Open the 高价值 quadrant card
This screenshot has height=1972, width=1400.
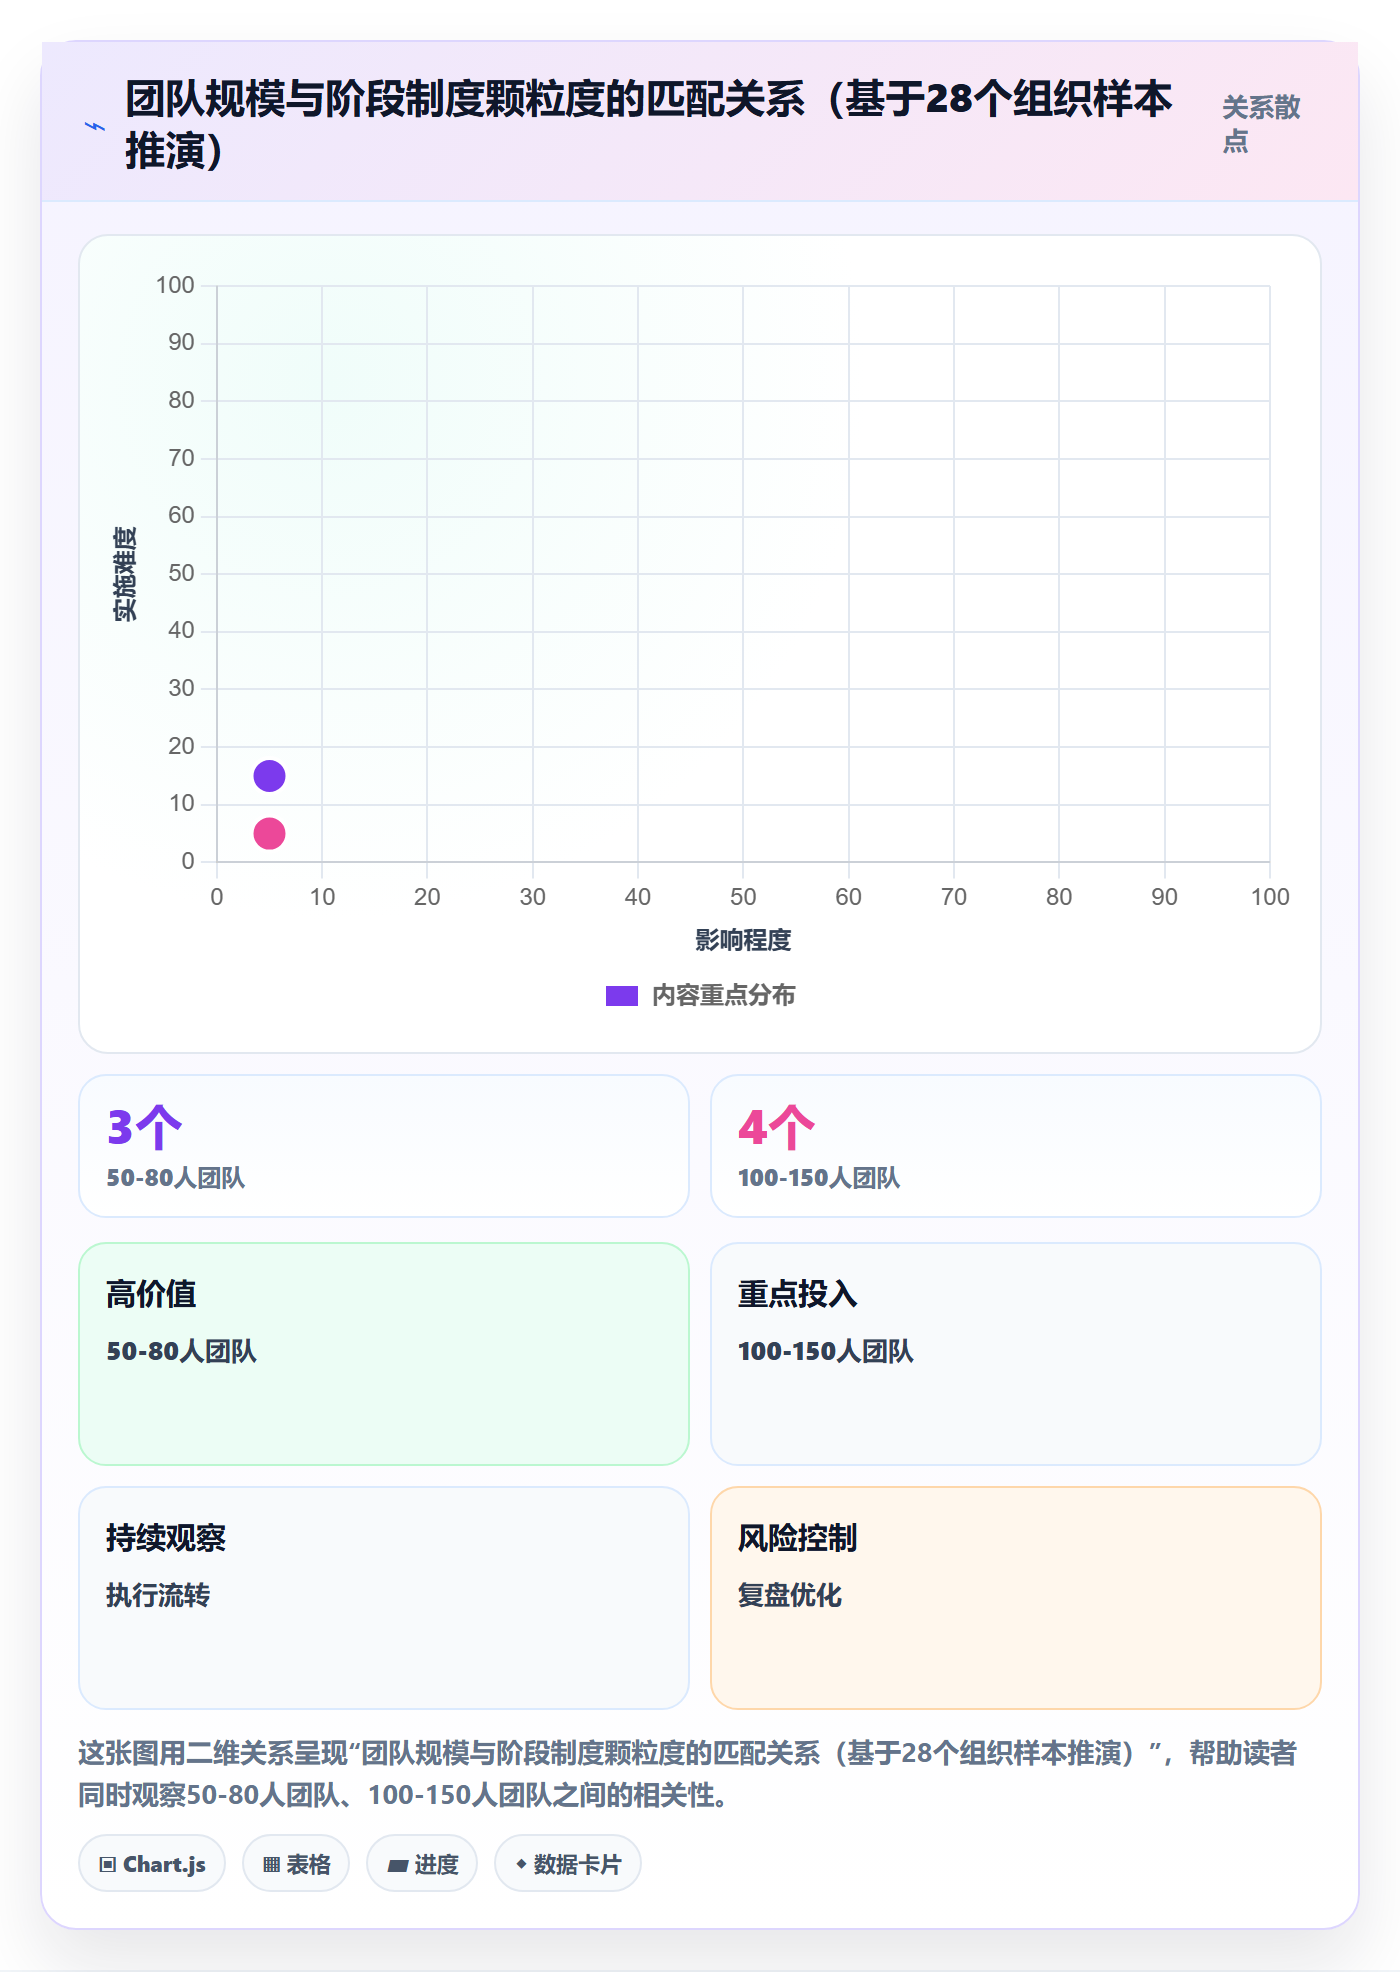(x=384, y=1354)
